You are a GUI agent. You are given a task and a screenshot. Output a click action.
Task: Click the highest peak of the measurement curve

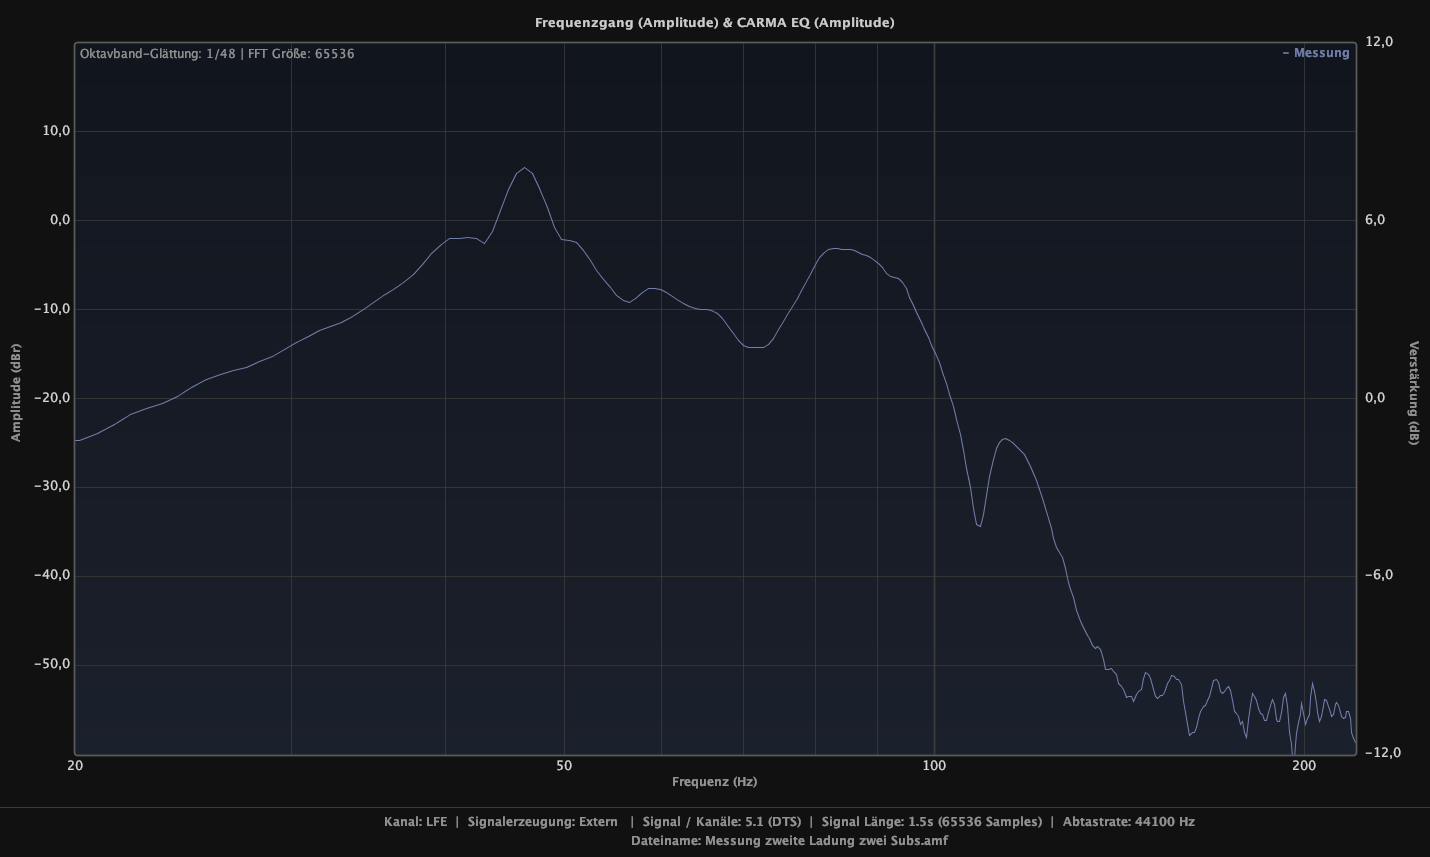point(524,168)
